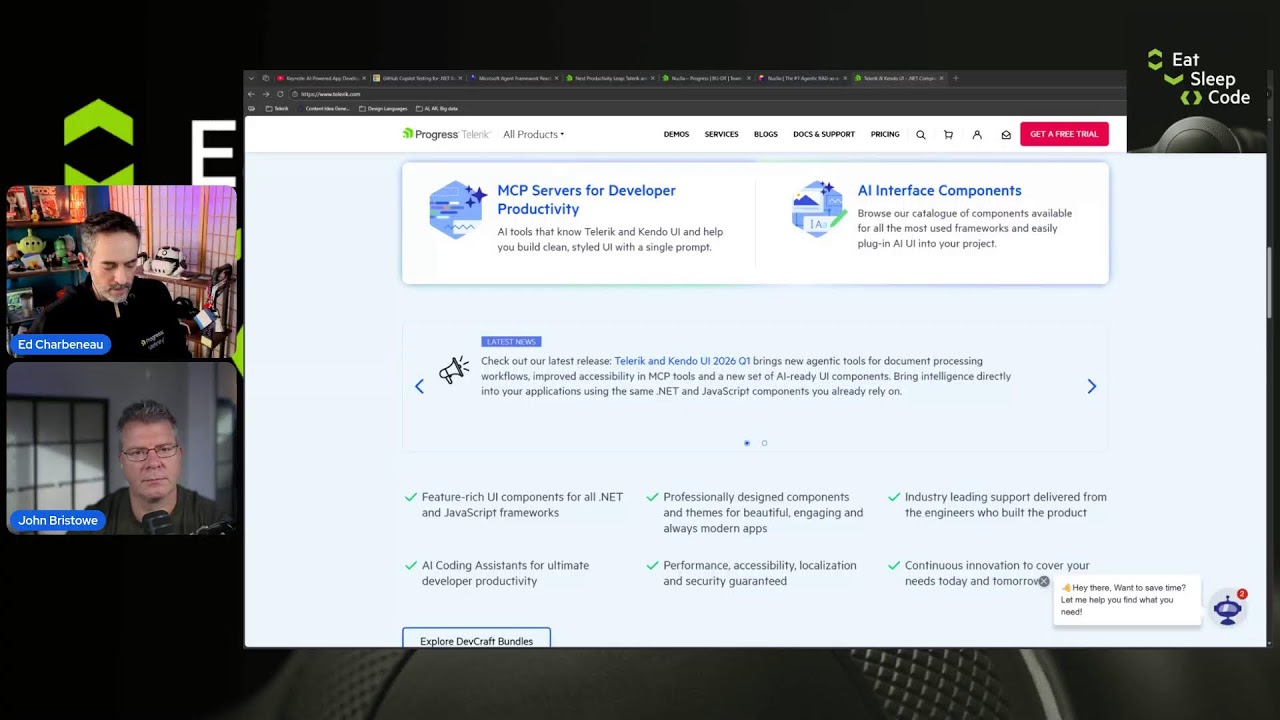Open the Blogs menu item
This screenshot has height=720, width=1280.
point(766,134)
